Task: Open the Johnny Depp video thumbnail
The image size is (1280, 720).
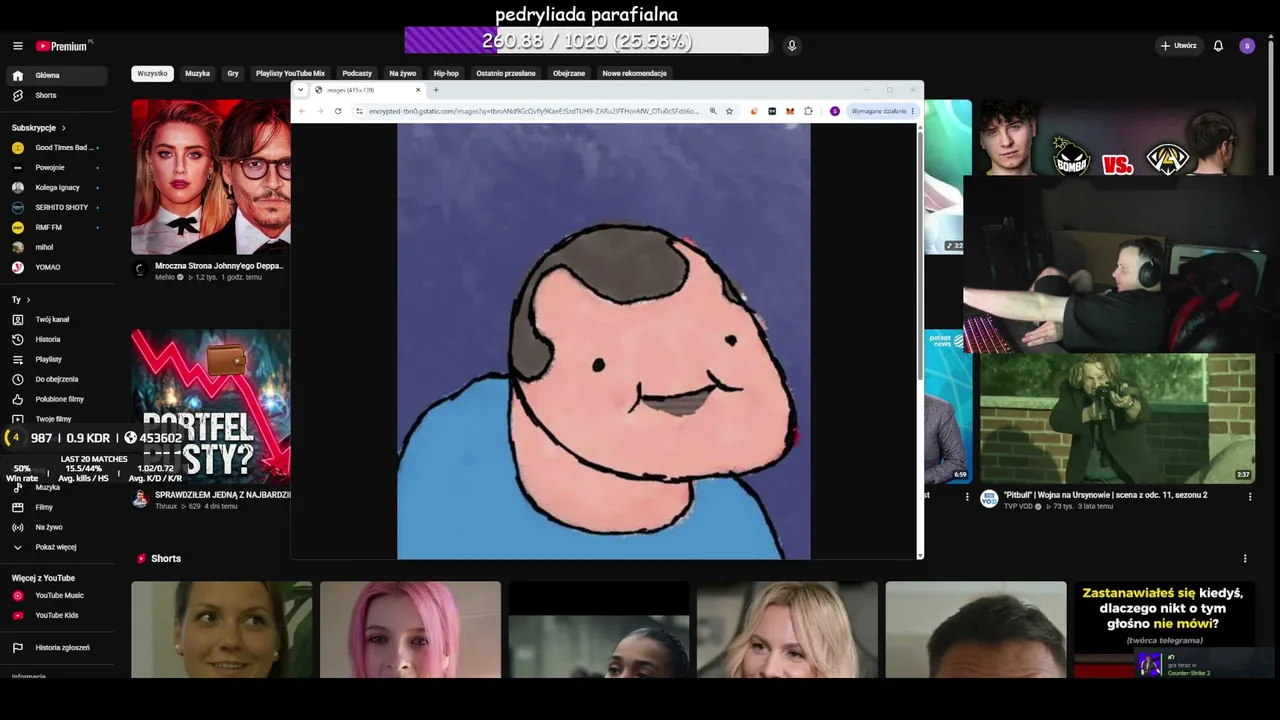Action: click(211, 177)
